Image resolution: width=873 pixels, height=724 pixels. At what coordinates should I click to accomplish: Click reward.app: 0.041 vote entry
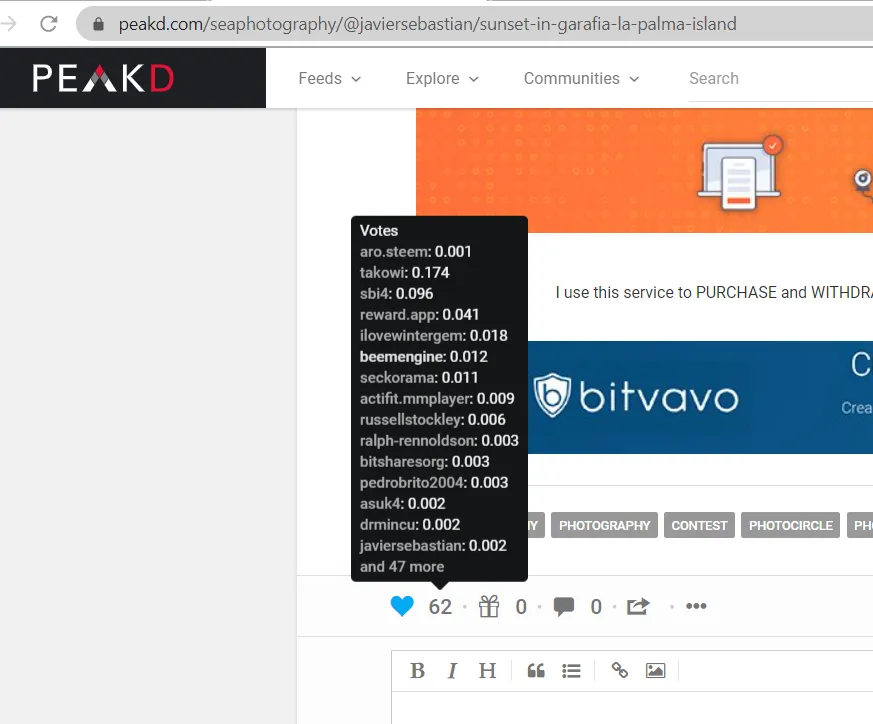point(419,315)
